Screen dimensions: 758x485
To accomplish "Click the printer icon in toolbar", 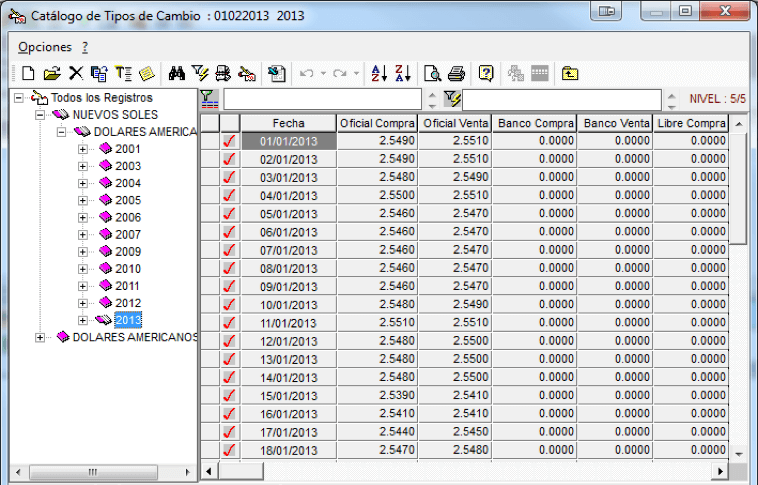I will [x=456, y=73].
